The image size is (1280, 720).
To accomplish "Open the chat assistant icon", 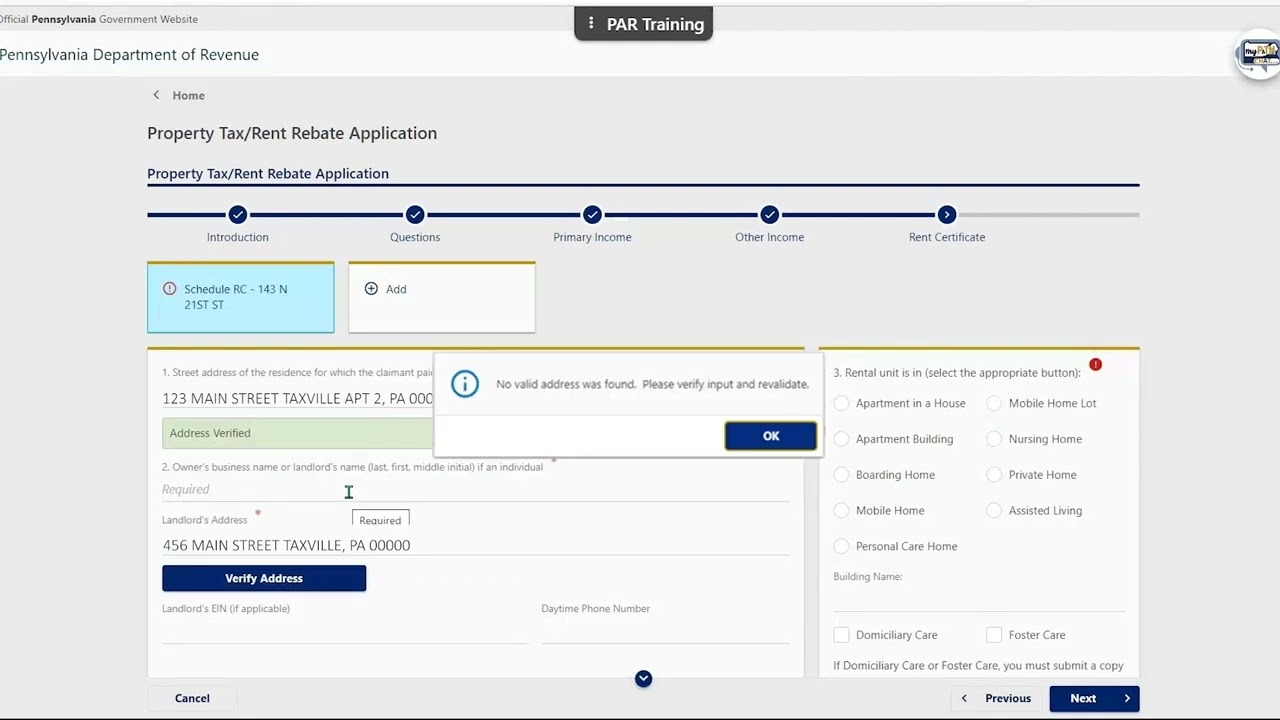I will tap(1259, 55).
